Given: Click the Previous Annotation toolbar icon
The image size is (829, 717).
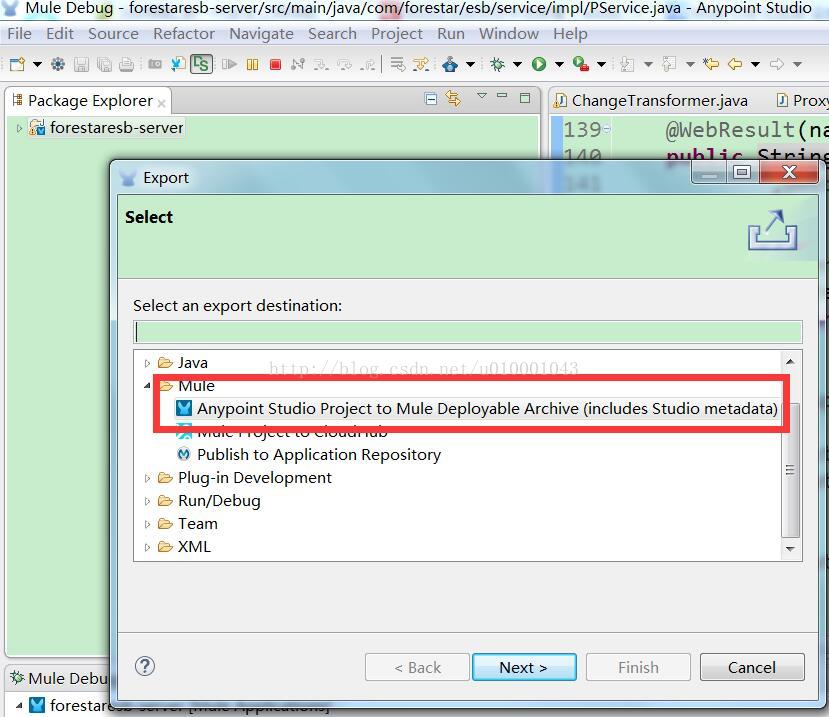Looking at the screenshot, I should point(669,65).
